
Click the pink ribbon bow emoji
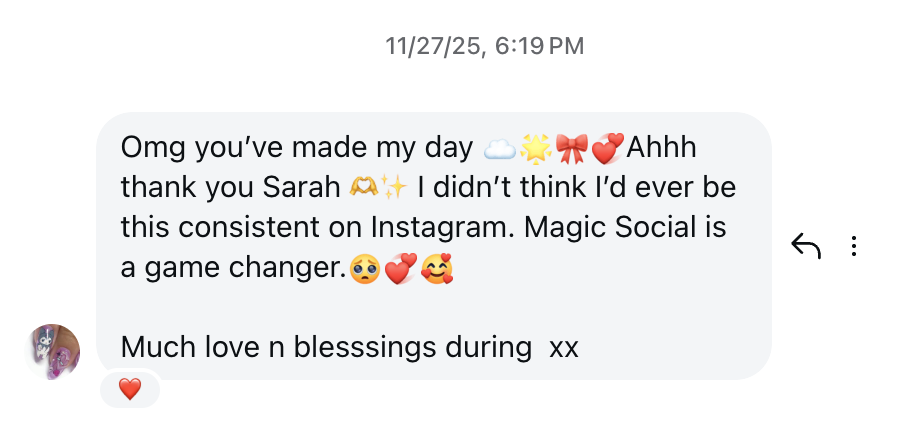coord(571,149)
